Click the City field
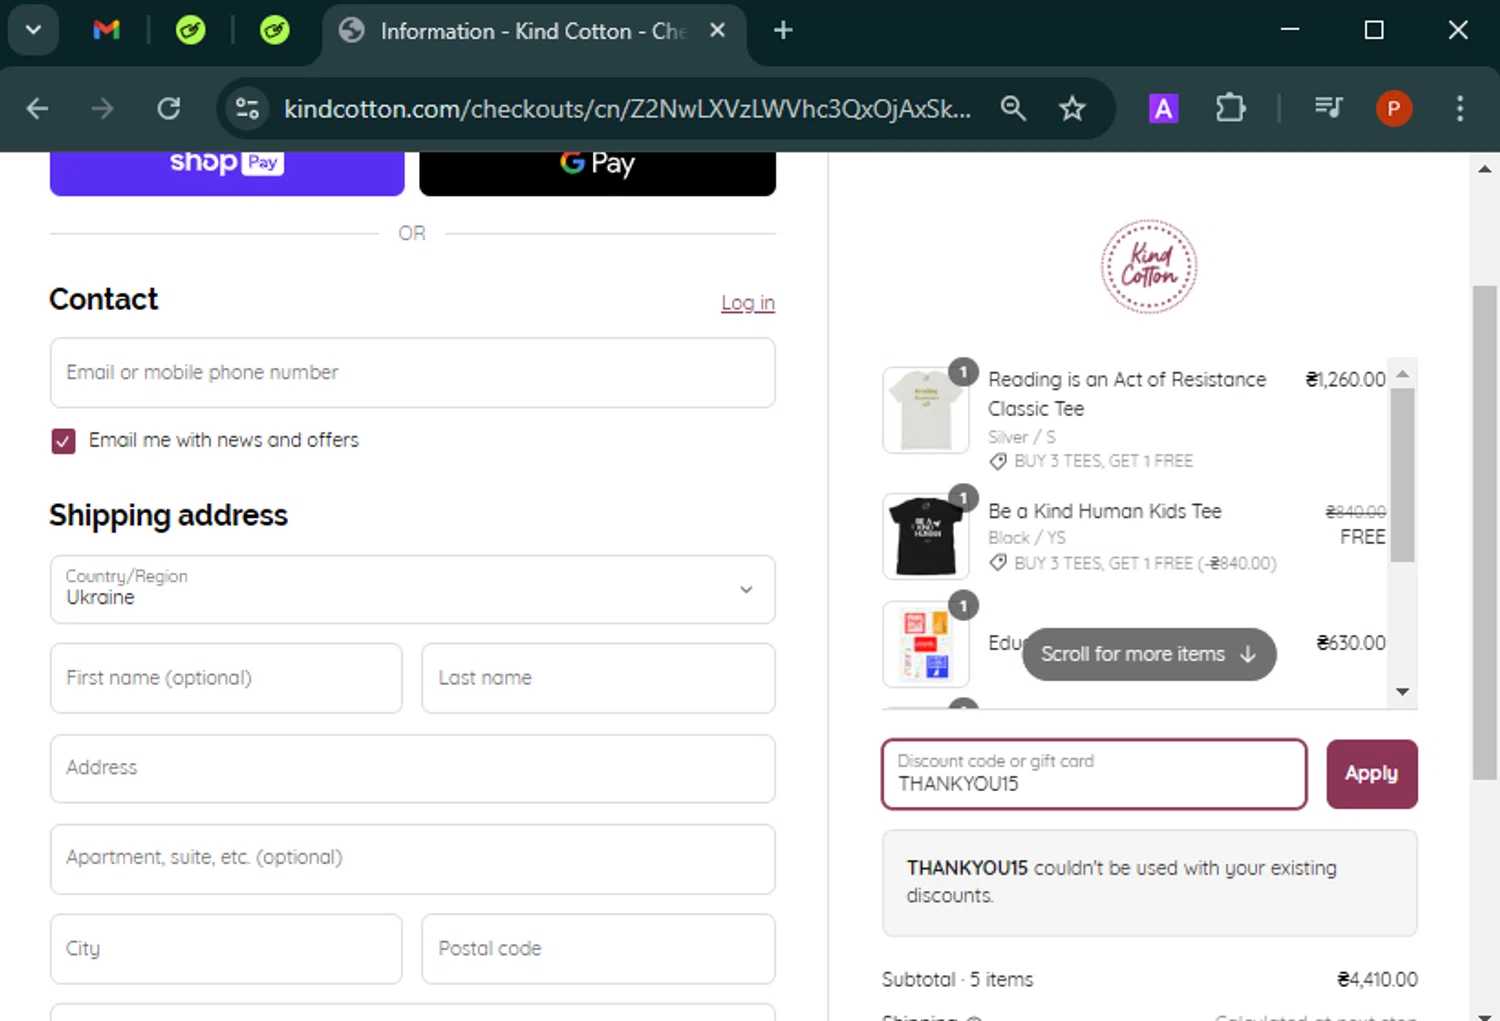The image size is (1500, 1021). pyautogui.click(x=226, y=949)
